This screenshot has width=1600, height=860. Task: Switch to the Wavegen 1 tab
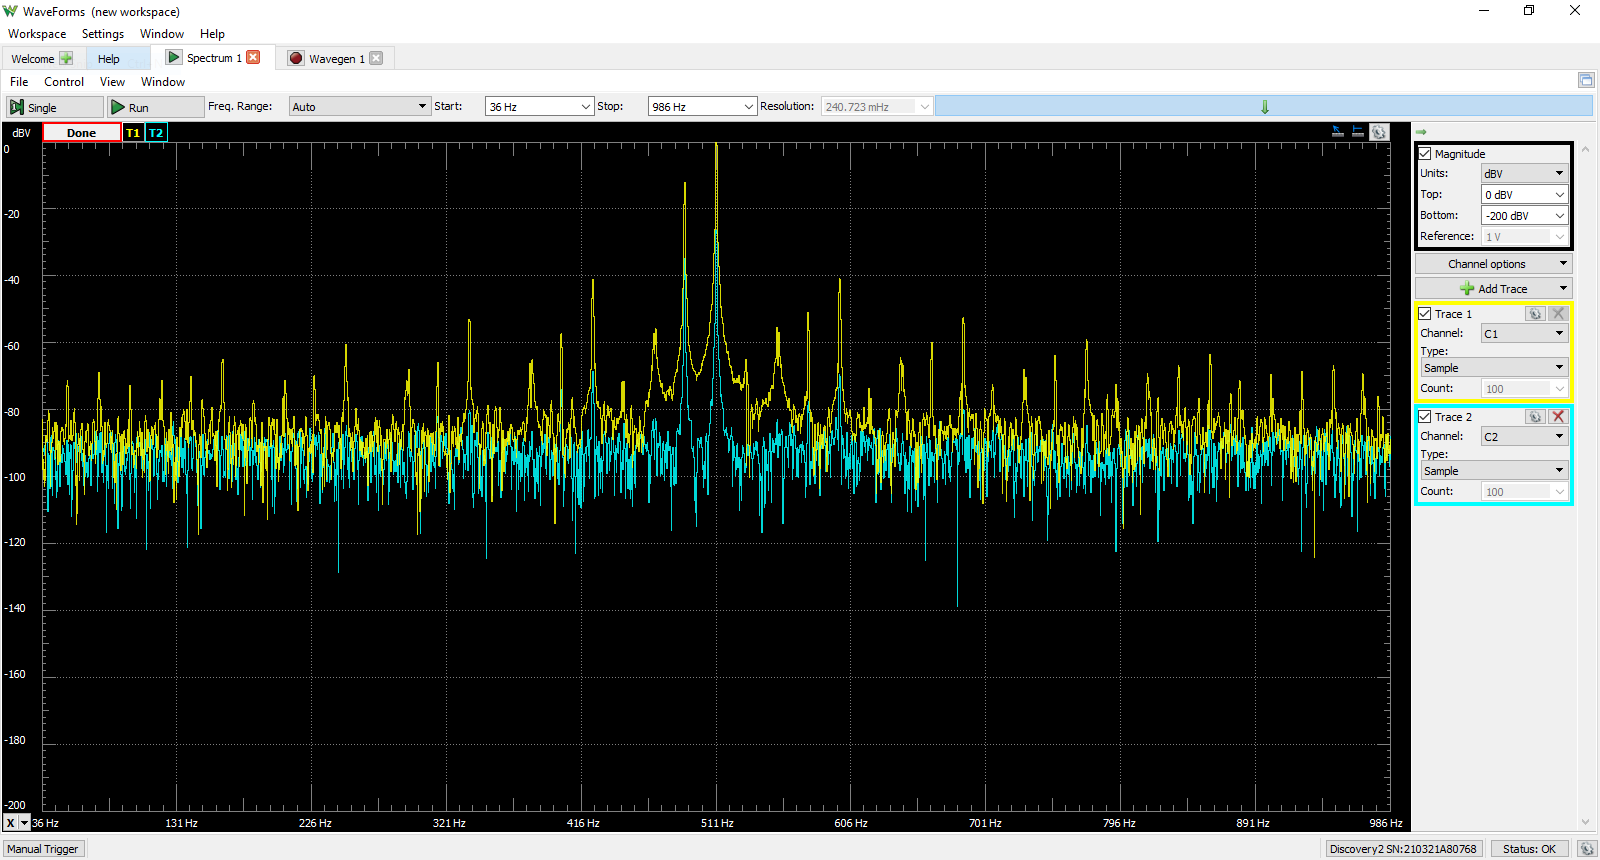[336, 59]
